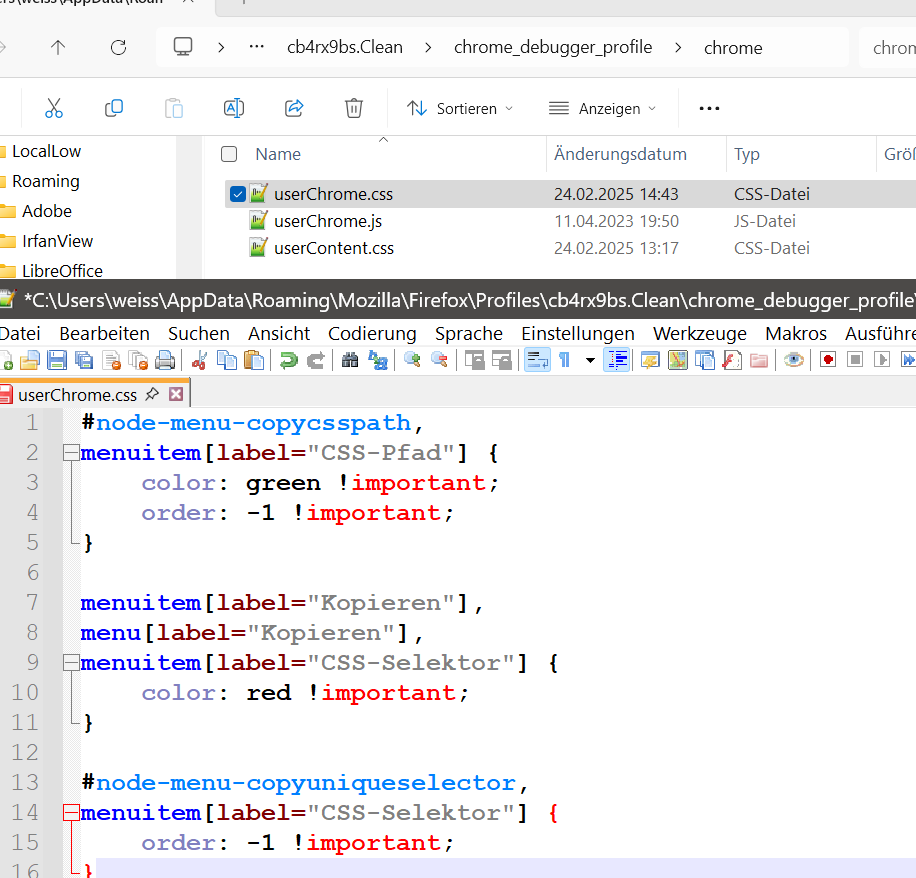The width and height of the screenshot is (916, 878).
Task: Click the Rename icon in Explorer toolbar
Action: tap(234, 108)
